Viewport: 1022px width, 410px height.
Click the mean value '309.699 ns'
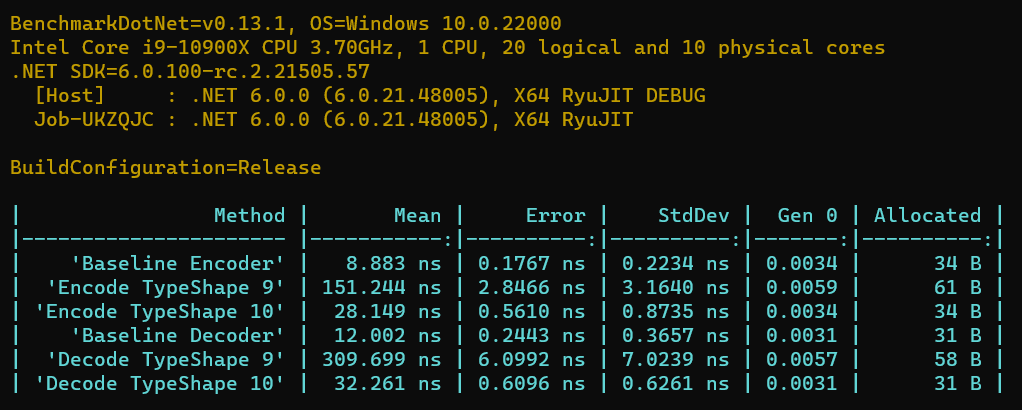(382, 359)
